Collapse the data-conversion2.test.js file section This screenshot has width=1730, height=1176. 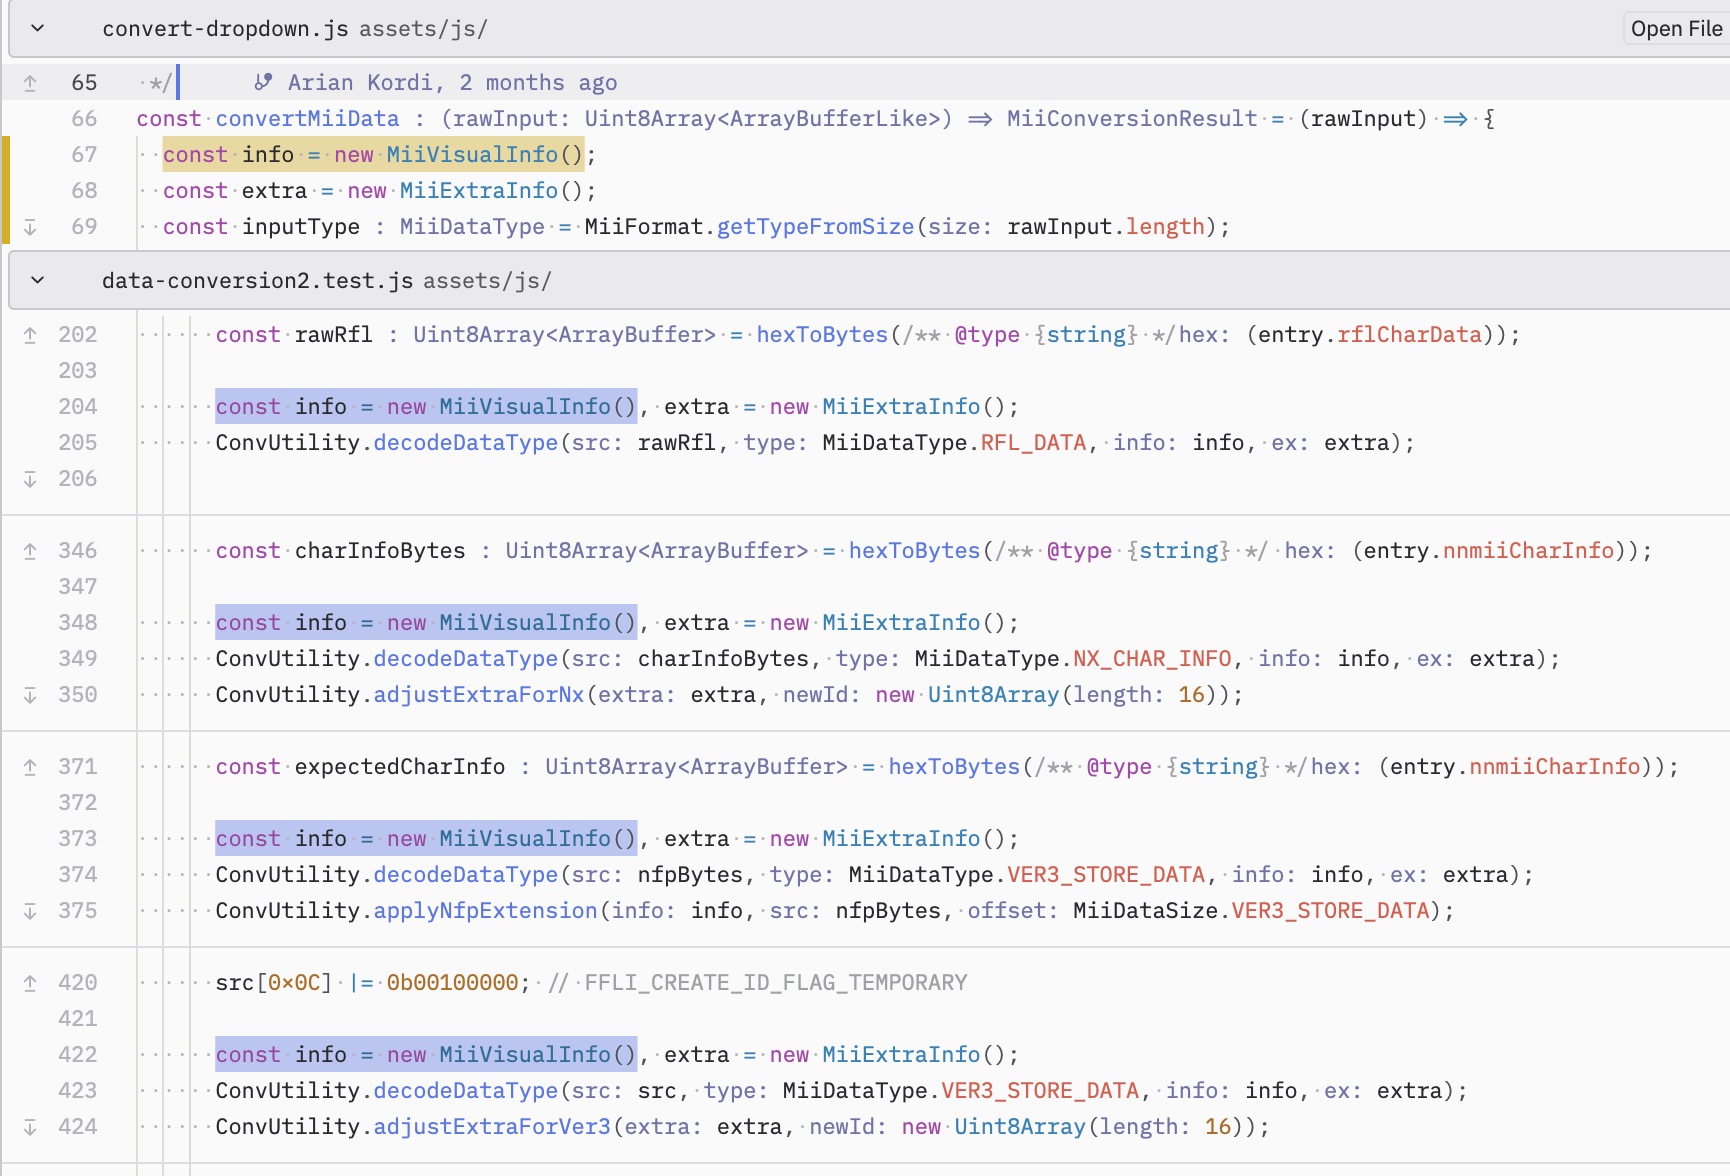tap(37, 280)
